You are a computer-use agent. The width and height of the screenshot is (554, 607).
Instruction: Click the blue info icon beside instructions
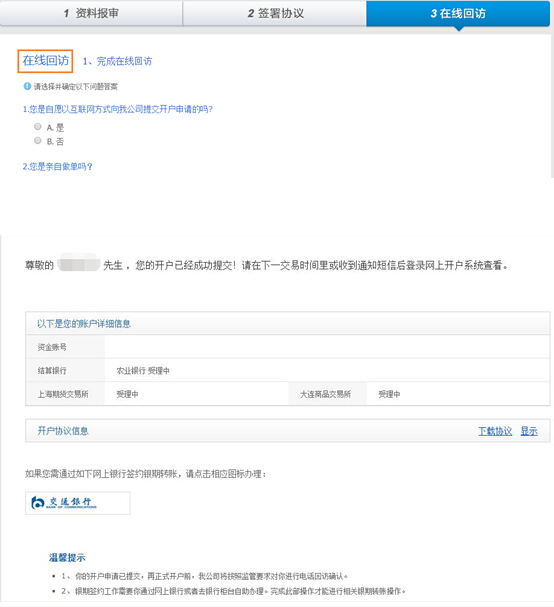(27, 86)
